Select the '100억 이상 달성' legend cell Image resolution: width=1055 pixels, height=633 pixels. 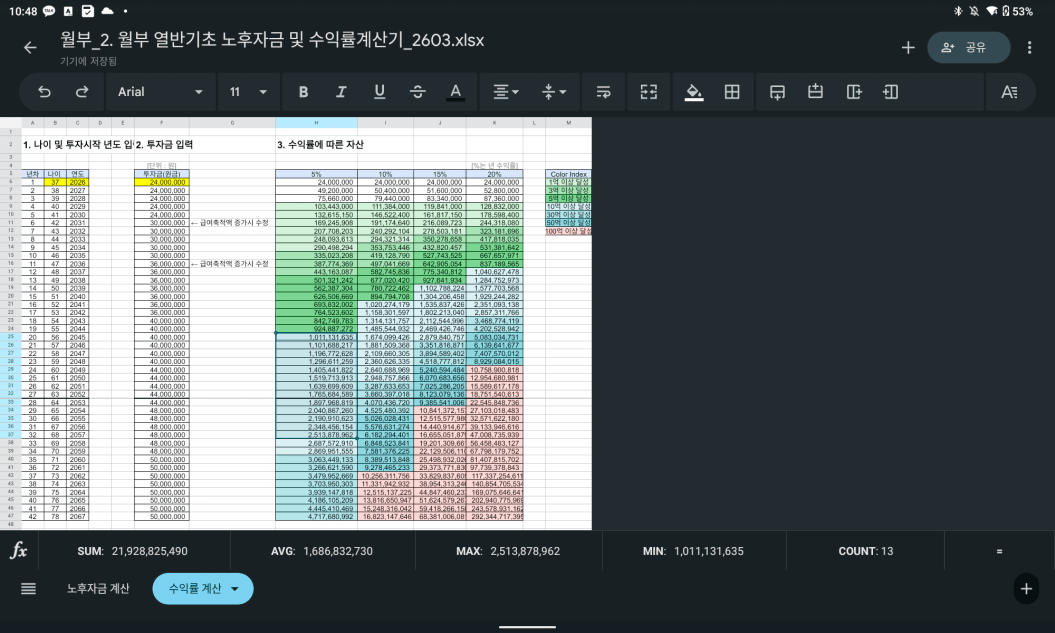click(x=569, y=231)
